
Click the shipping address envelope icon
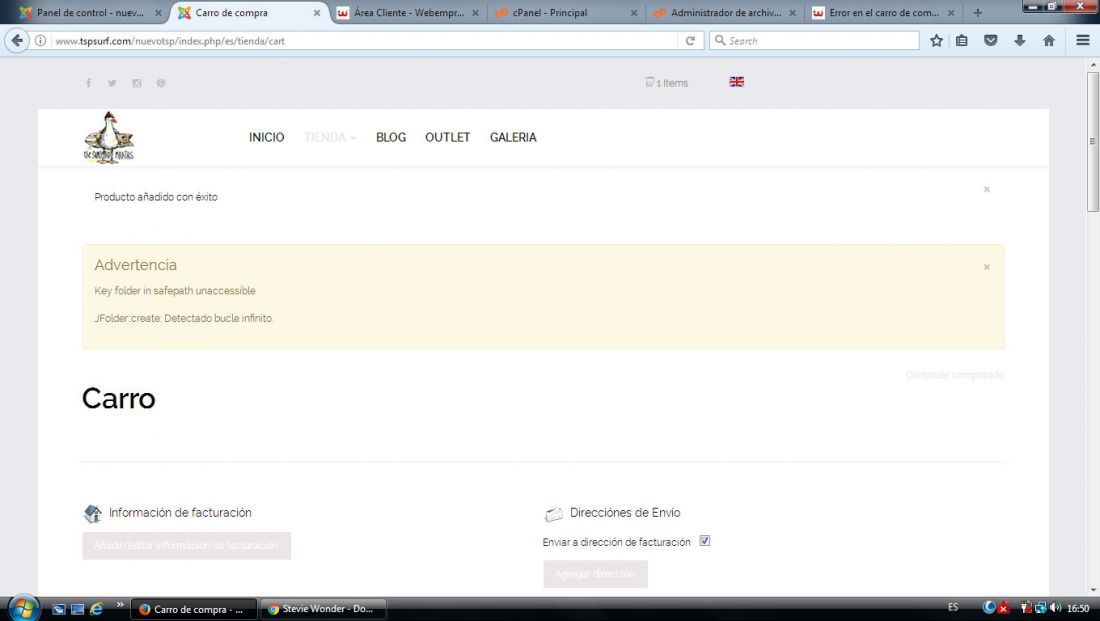tap(554, 514)
